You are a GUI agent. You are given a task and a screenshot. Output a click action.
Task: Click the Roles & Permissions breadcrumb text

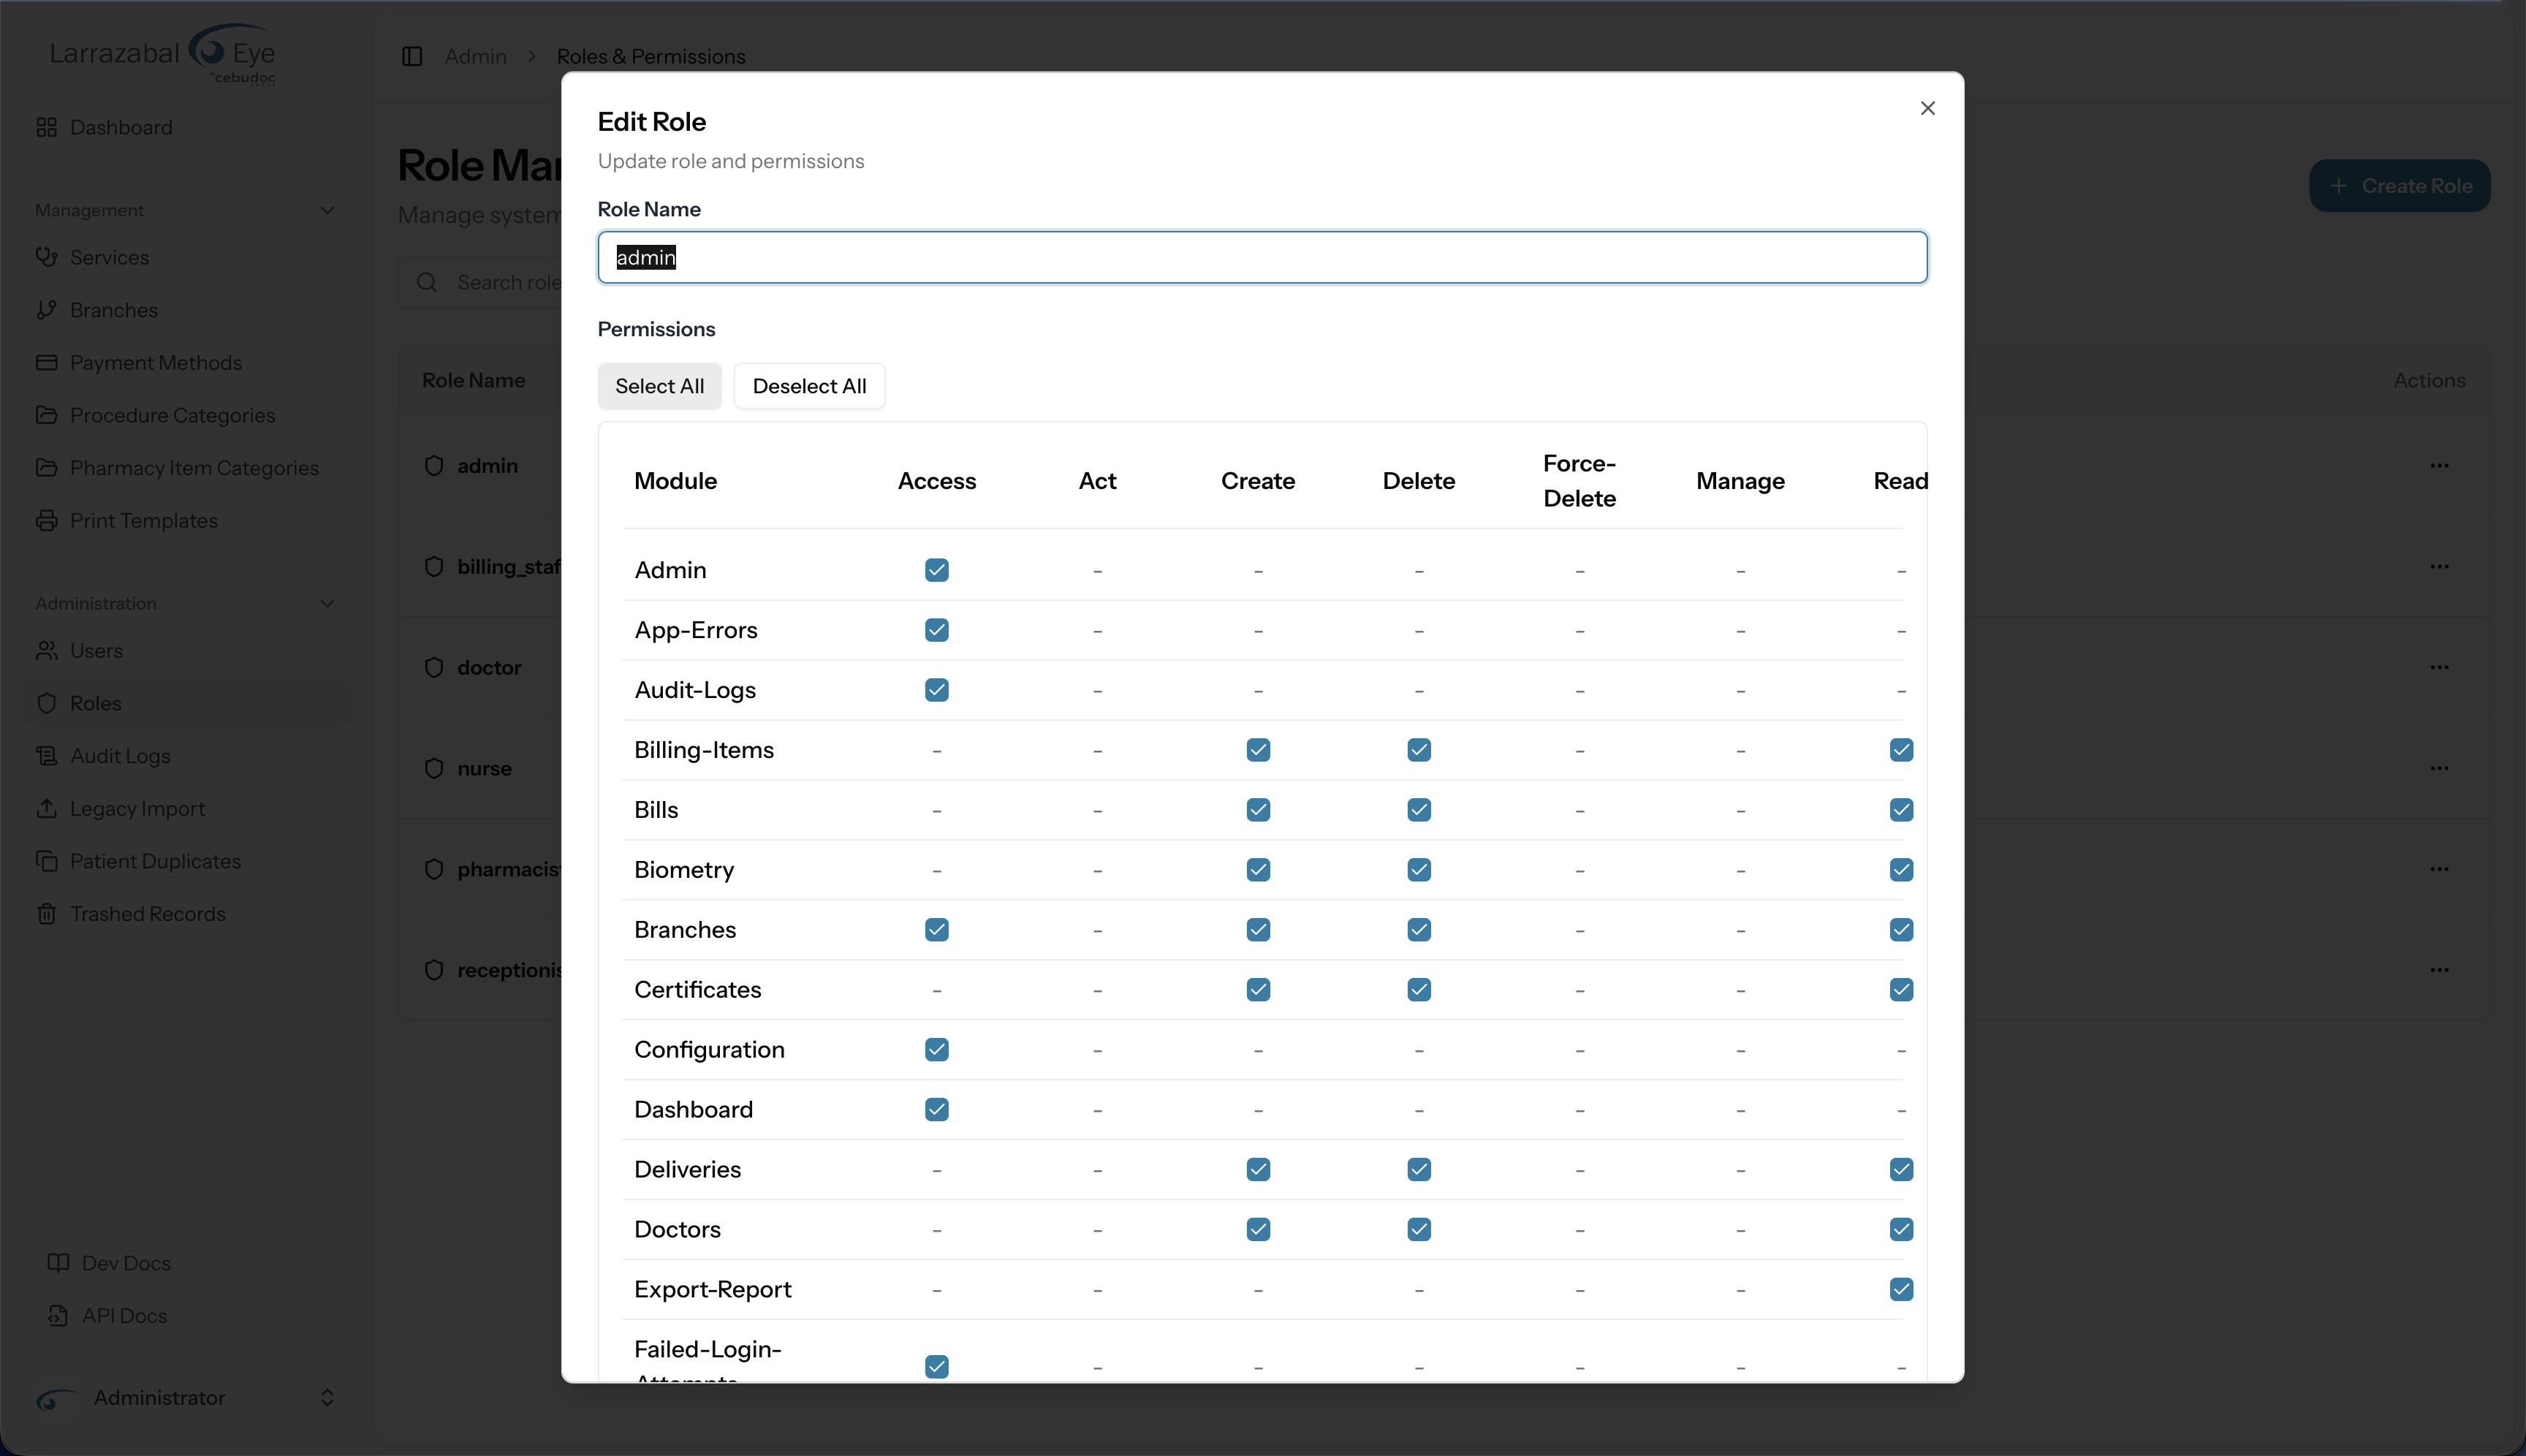pyautogui.click(x=651, y=56)
